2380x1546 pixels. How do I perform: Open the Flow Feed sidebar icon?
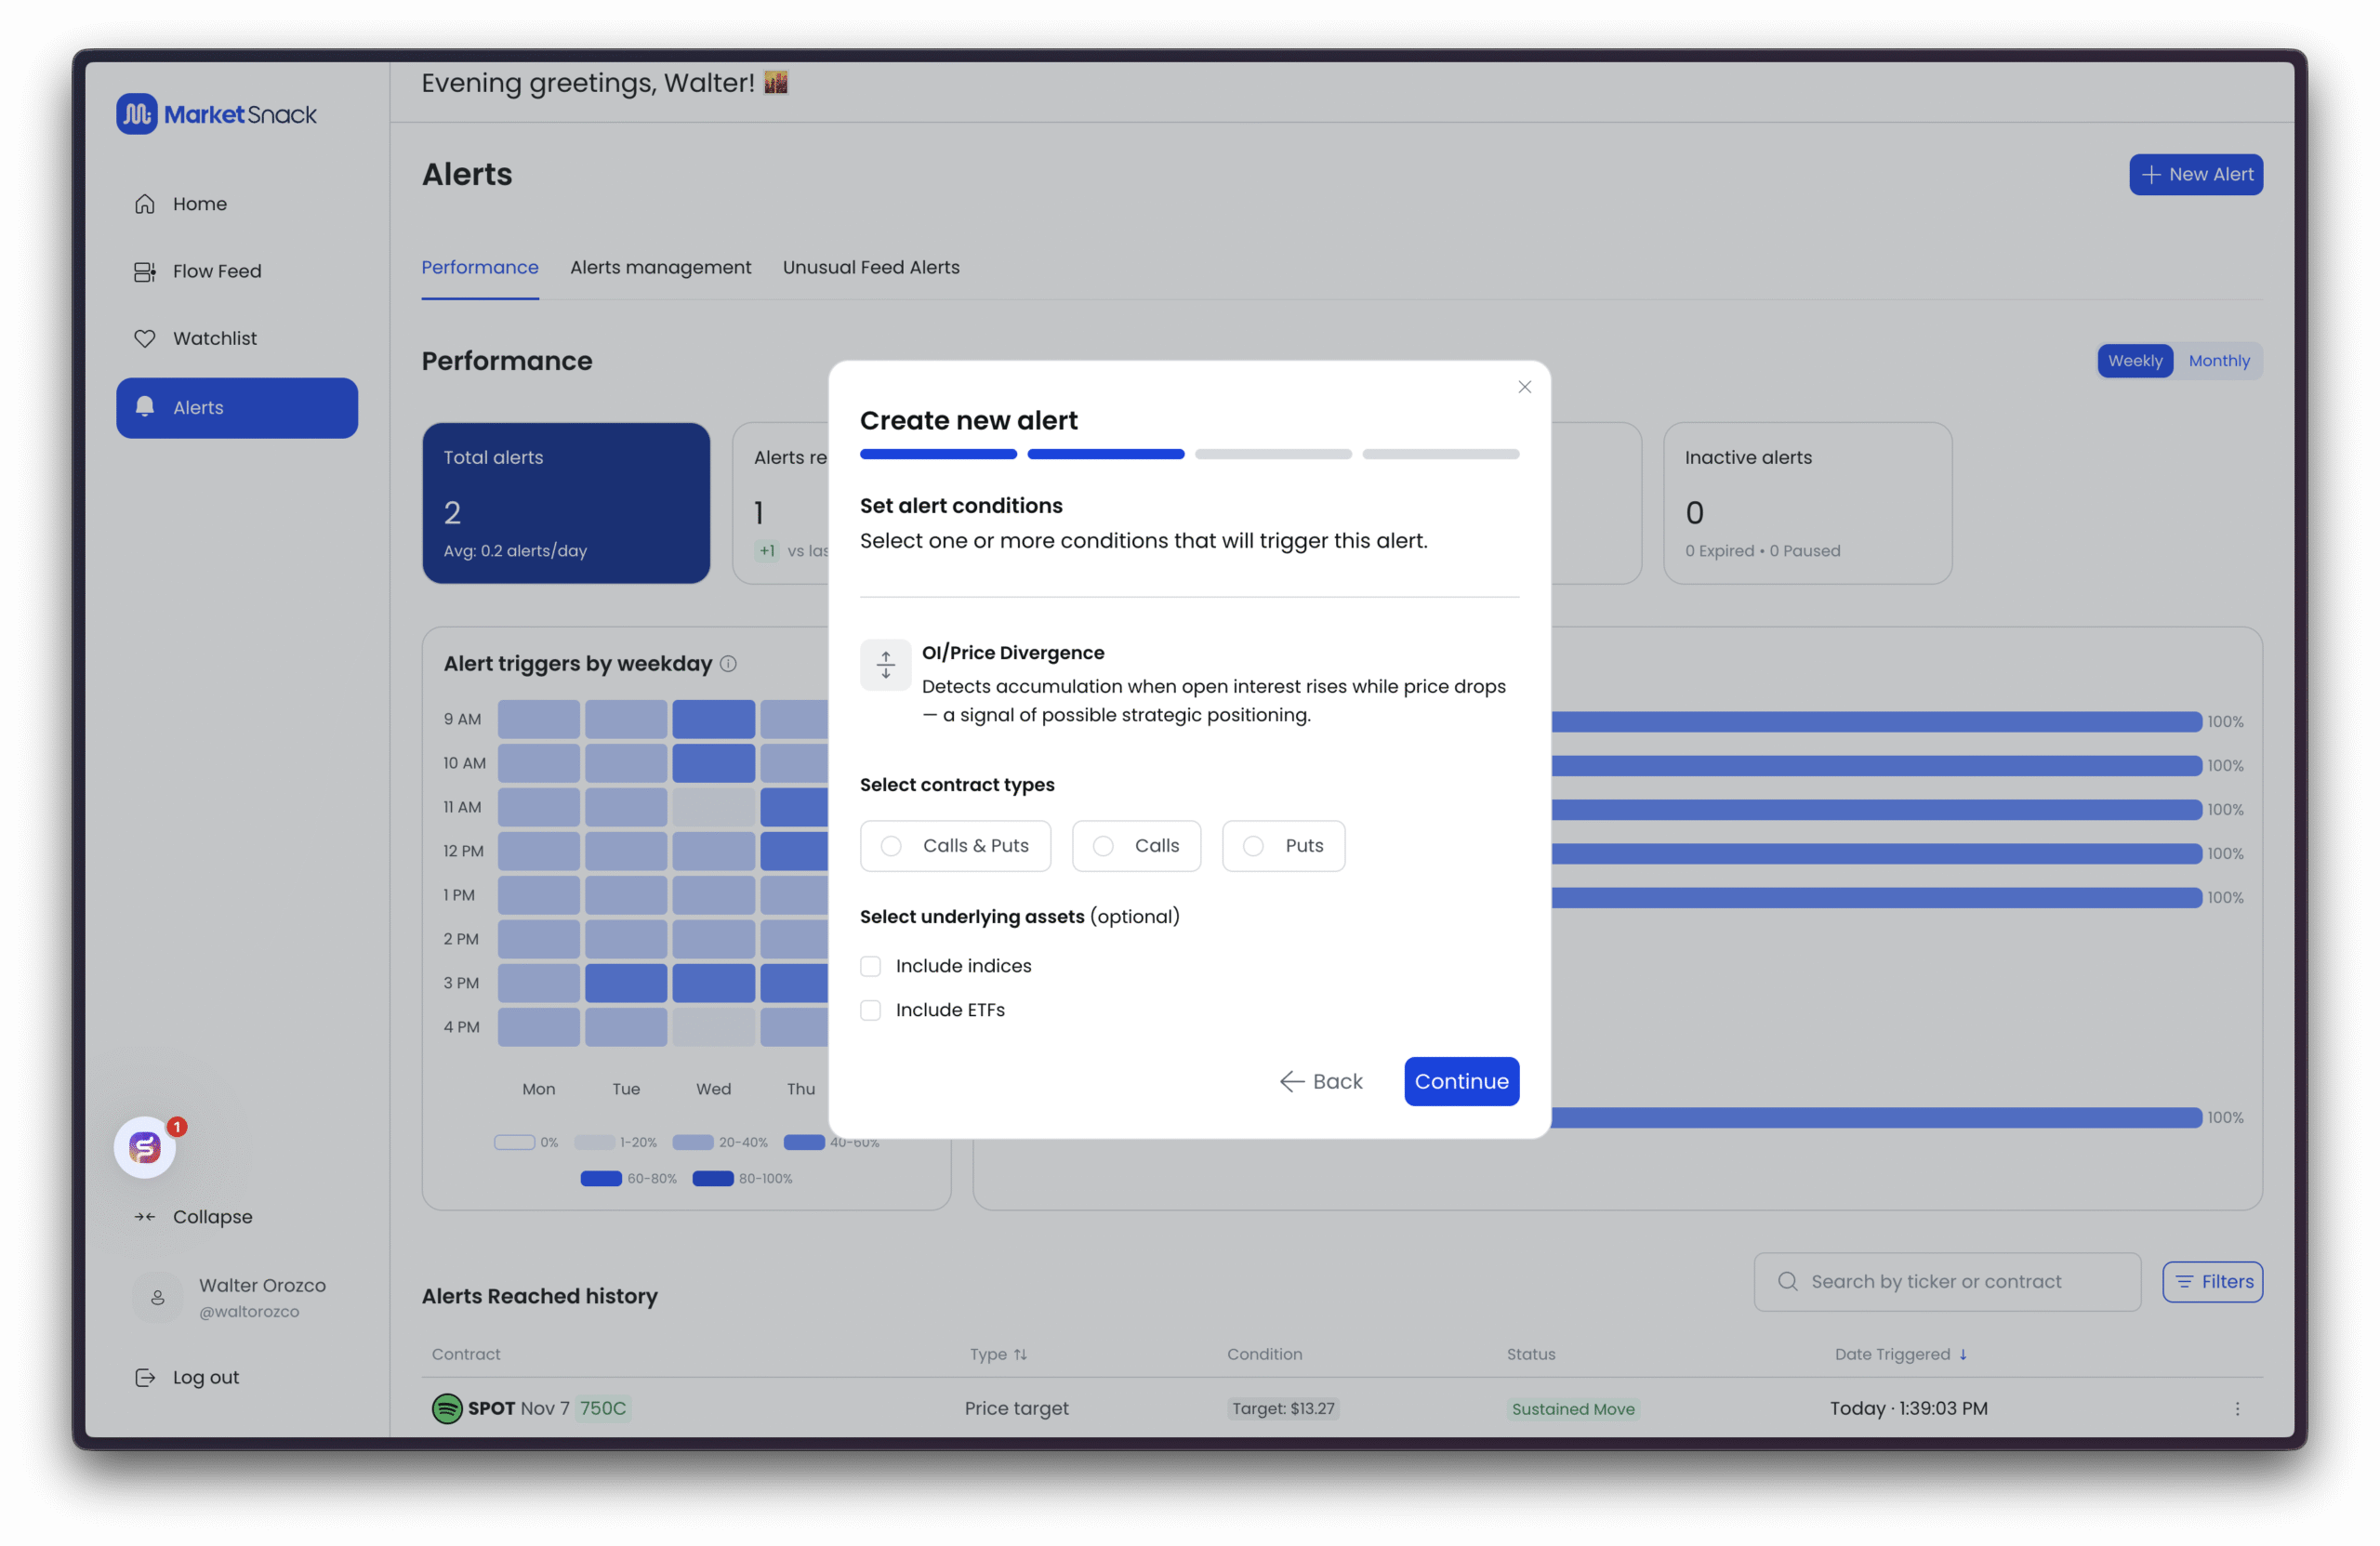(x=145, y=272)
